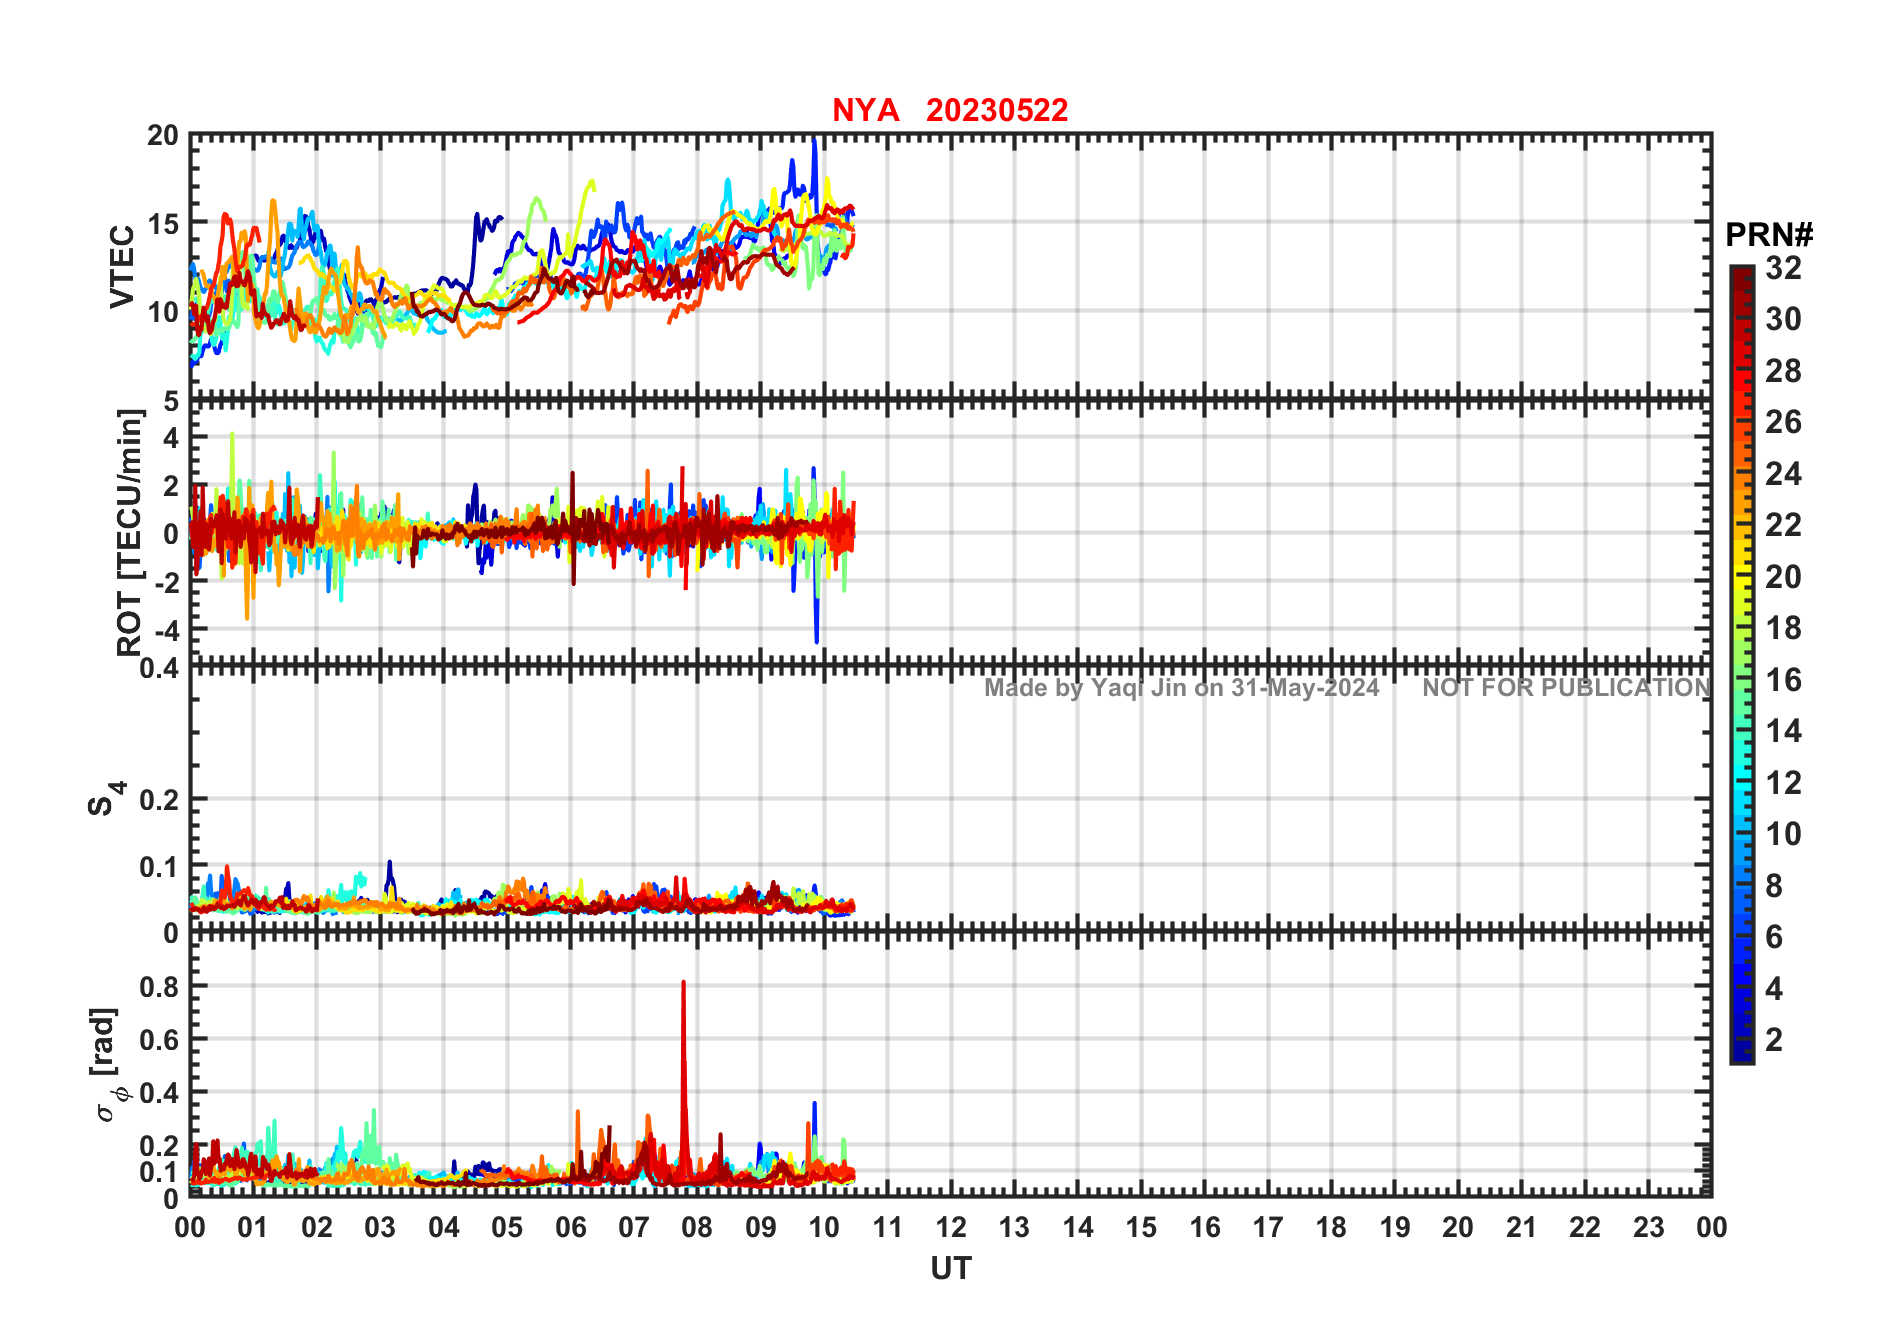The height and width of the screenshot is (1330, 1902).
Task: Click the plot title 'NYA 20230522'
Action: (x=950, y=110)
